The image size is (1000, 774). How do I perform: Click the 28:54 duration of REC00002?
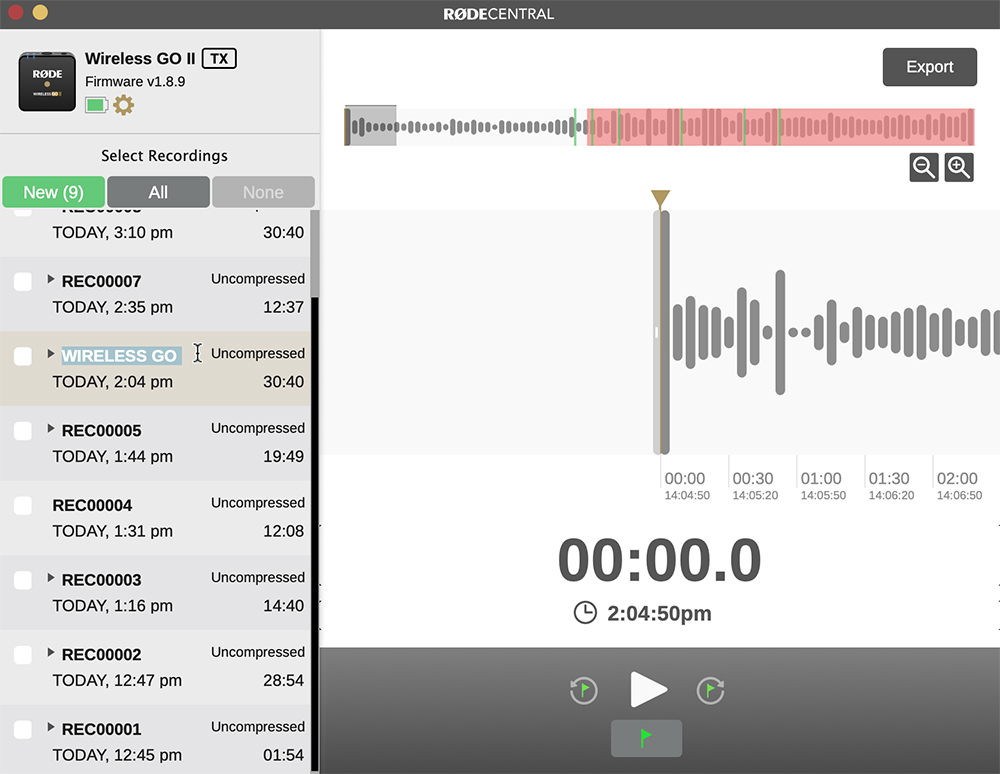coord(283,680)
